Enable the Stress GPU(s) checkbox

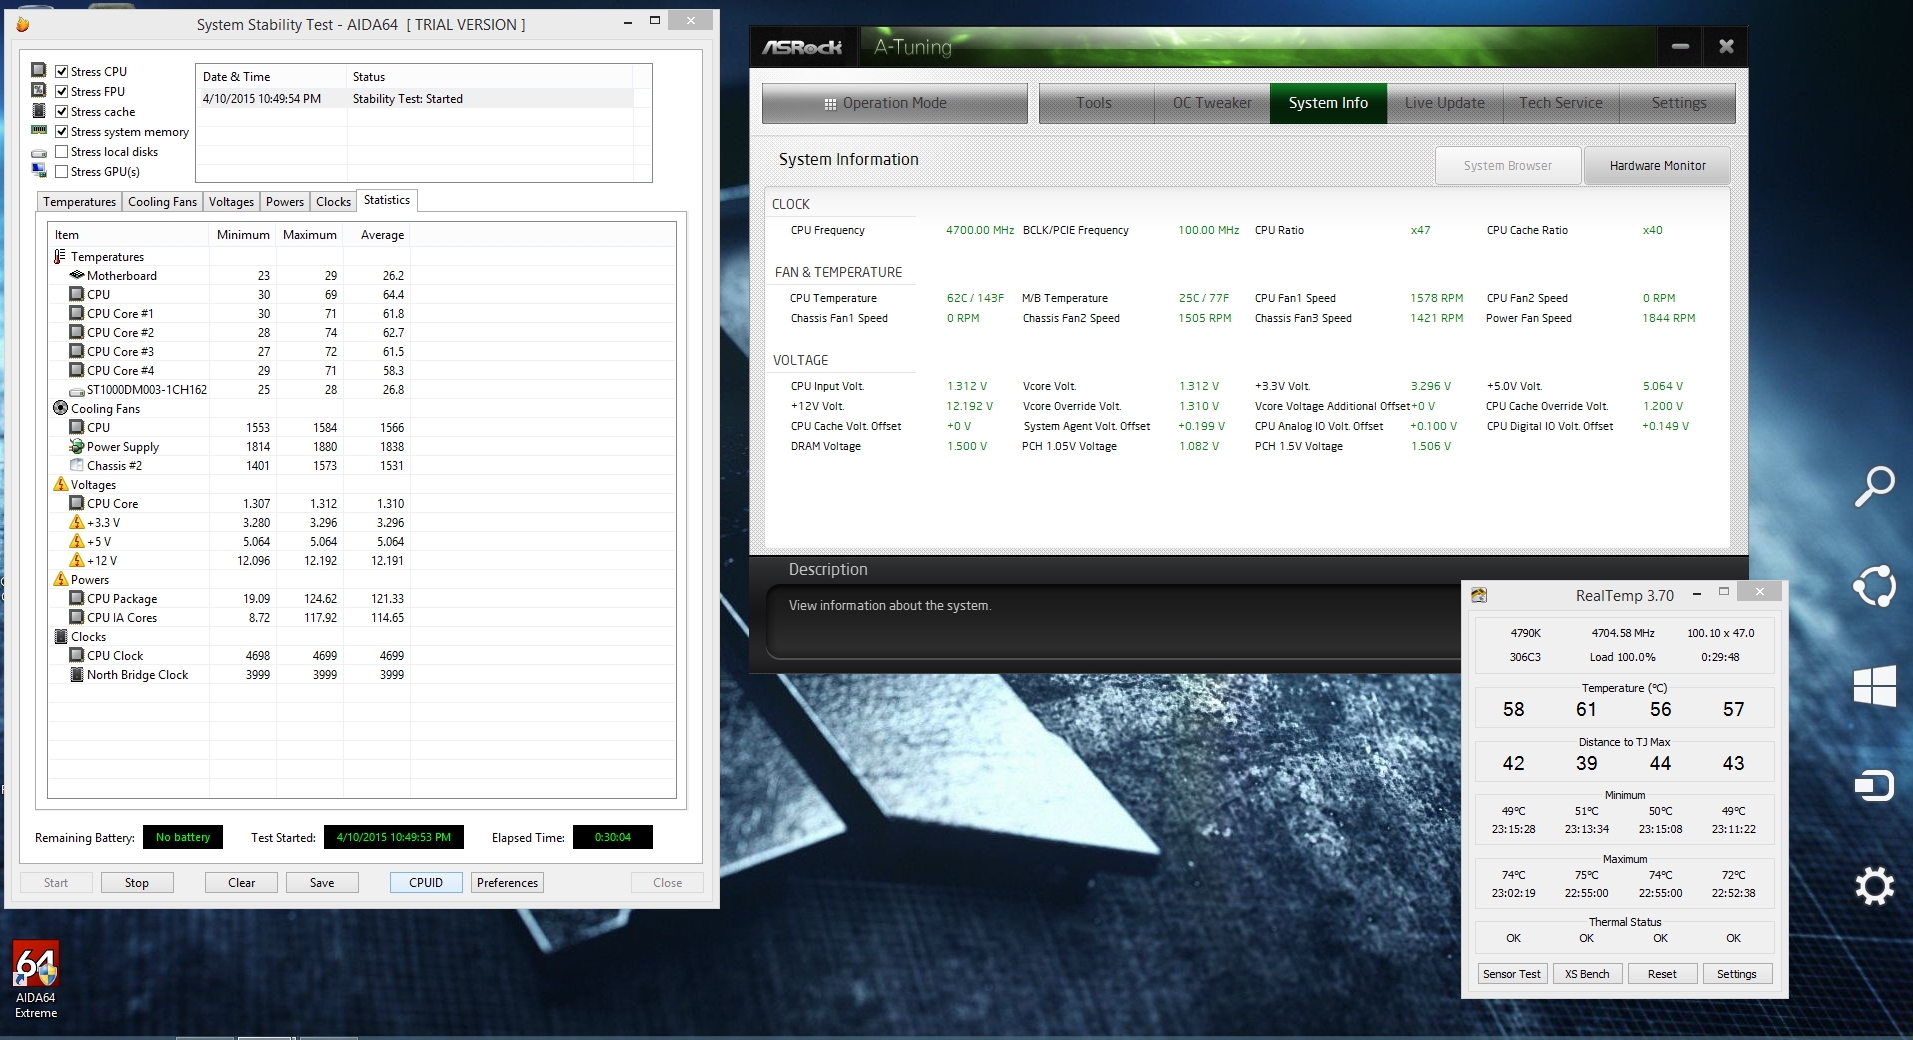click(x=62, y=171)
